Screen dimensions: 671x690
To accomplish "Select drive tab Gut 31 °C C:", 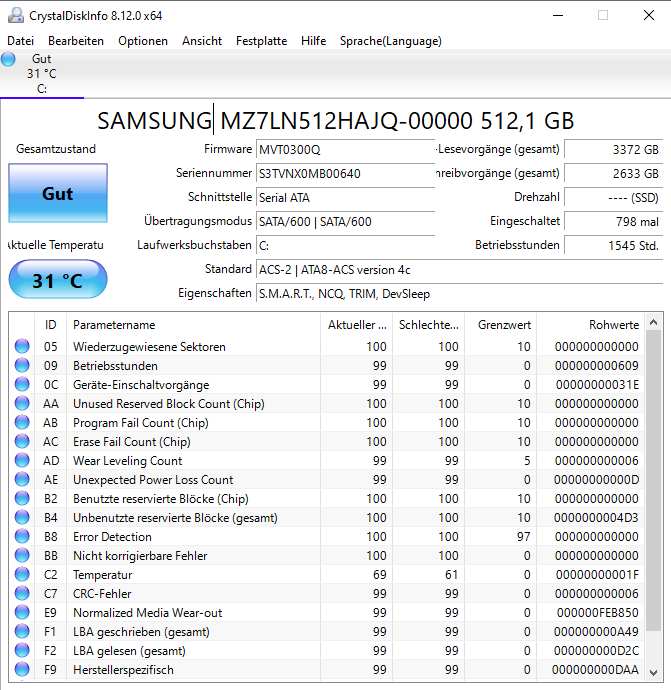I will click(42, 74).
